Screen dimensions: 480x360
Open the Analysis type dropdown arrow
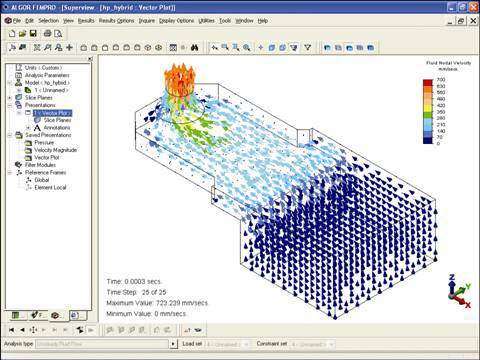click(x=173, y=344)
